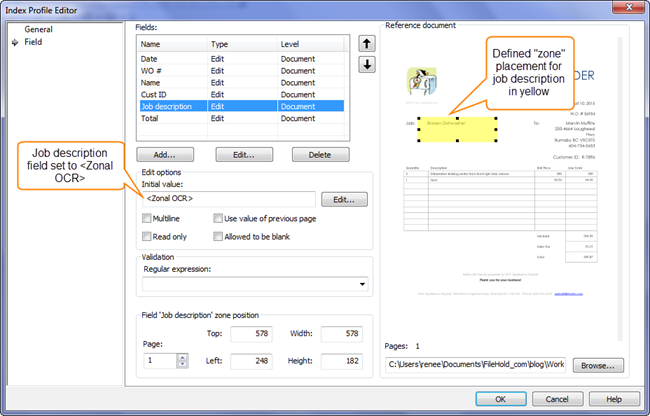Sort by the Name column header
The image size is (650, 416).
[x=172, y=44]
